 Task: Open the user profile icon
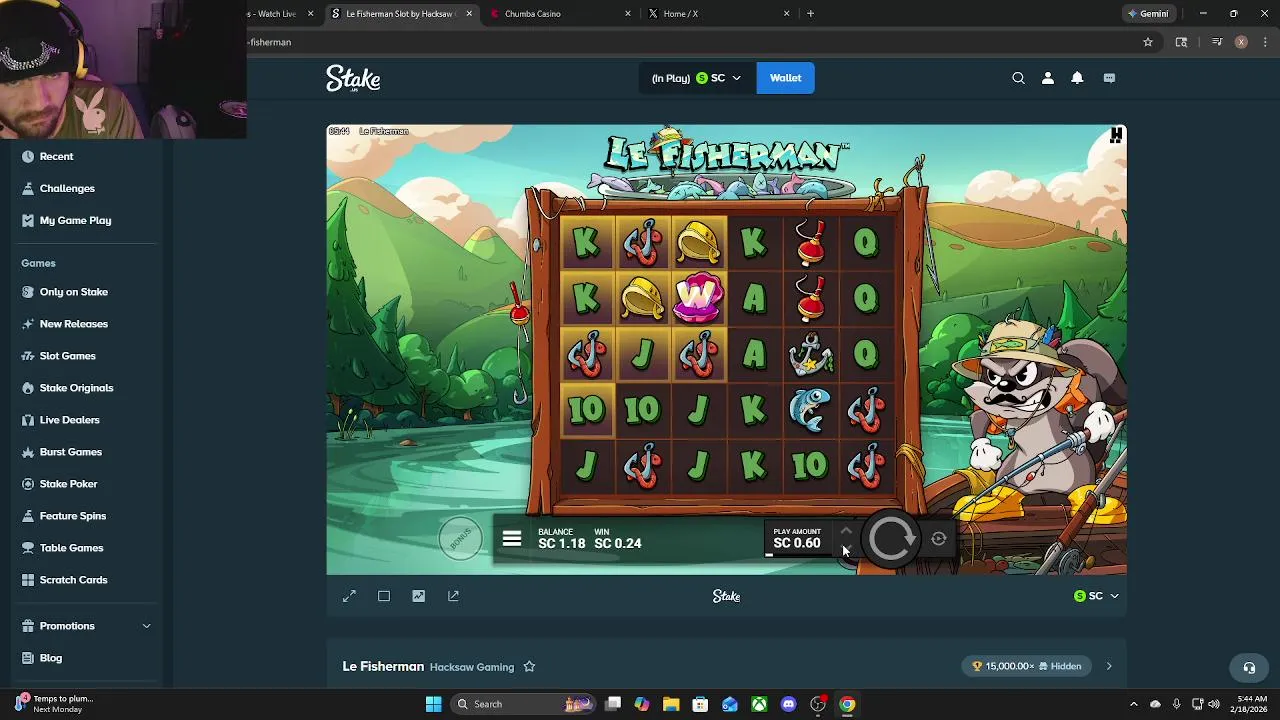point(1048,78)
